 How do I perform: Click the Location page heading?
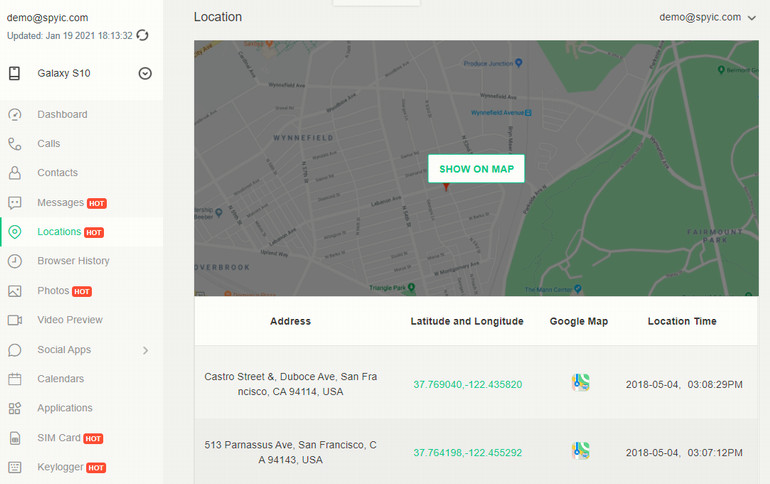tap(218, 17)
